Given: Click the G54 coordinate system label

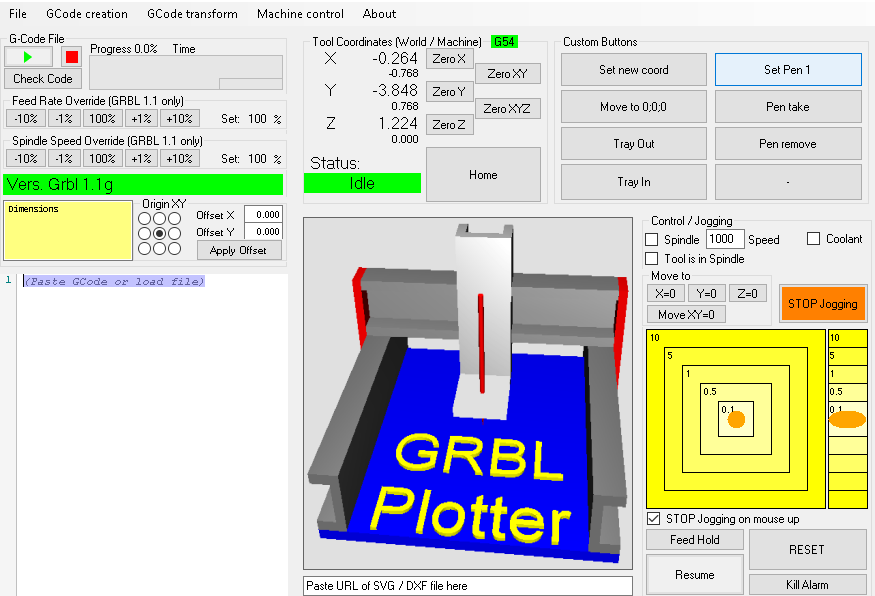Looking at the screenshot, I should [504, 42].
